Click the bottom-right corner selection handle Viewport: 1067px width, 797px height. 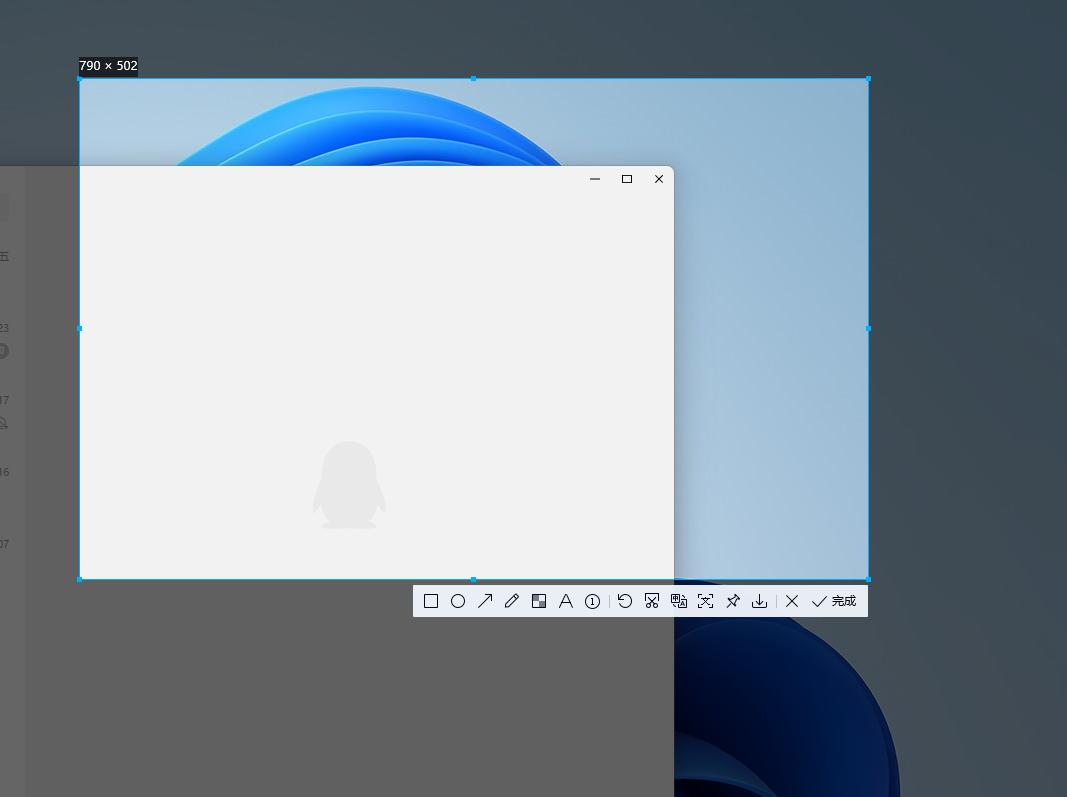tap(868, 579)
